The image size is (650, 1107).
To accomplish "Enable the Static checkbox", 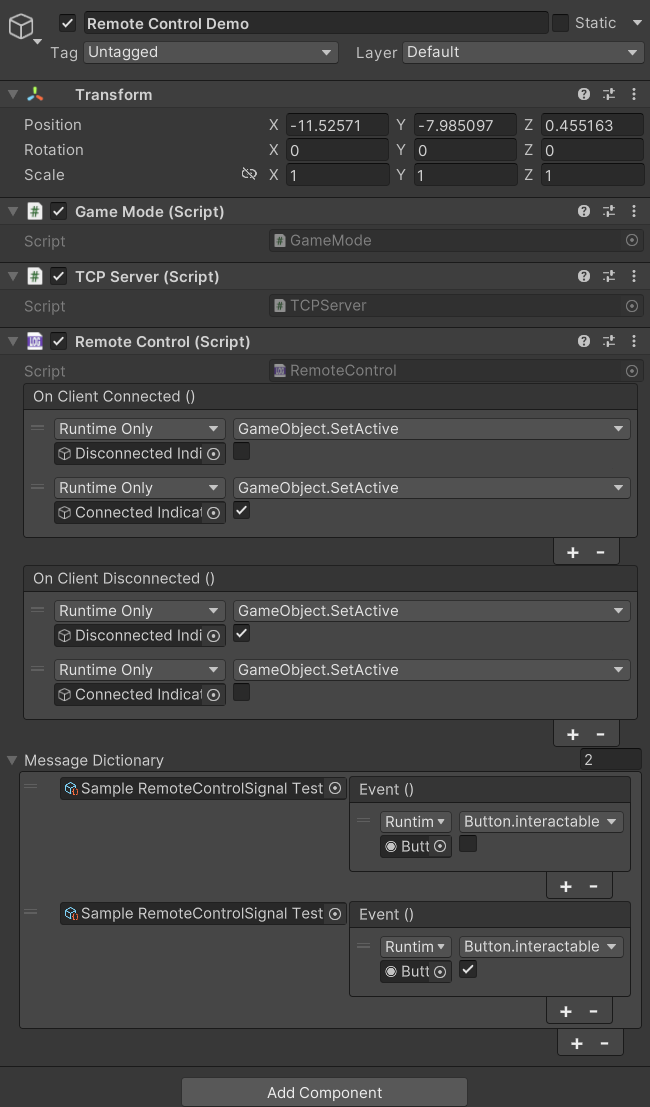I will click(x=560, y=23).
